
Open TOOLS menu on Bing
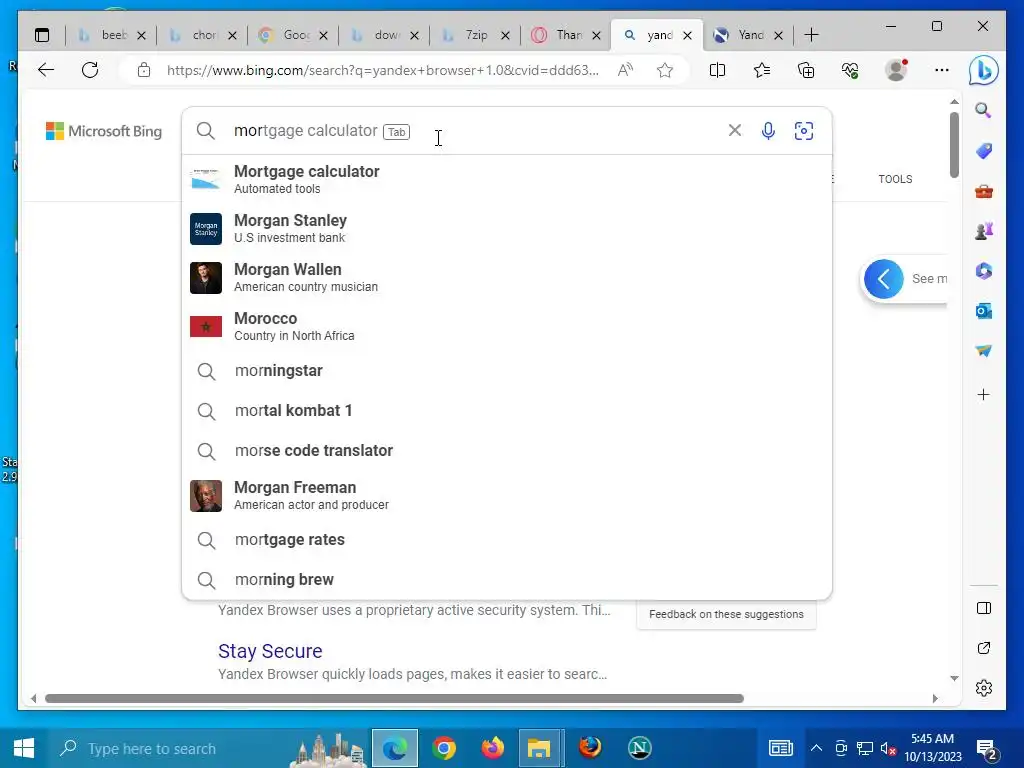point(895,179)
